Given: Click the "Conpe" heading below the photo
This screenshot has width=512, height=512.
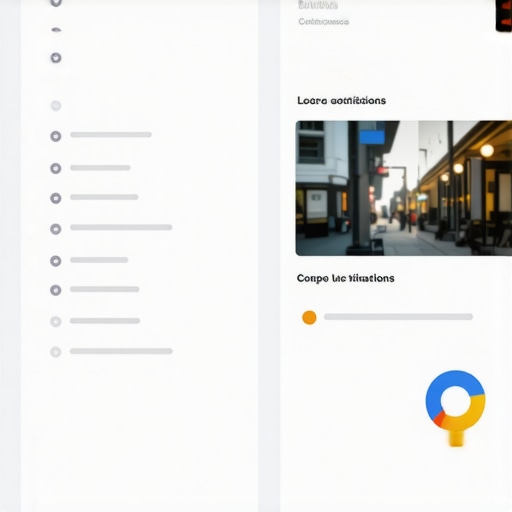Looking at the screenshot, I should tap(345, 278).
